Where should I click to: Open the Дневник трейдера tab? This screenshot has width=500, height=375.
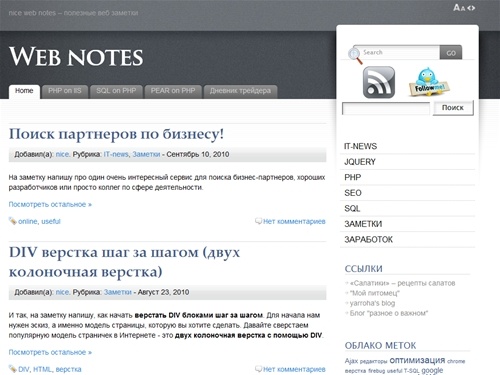(x=240, y=91)
